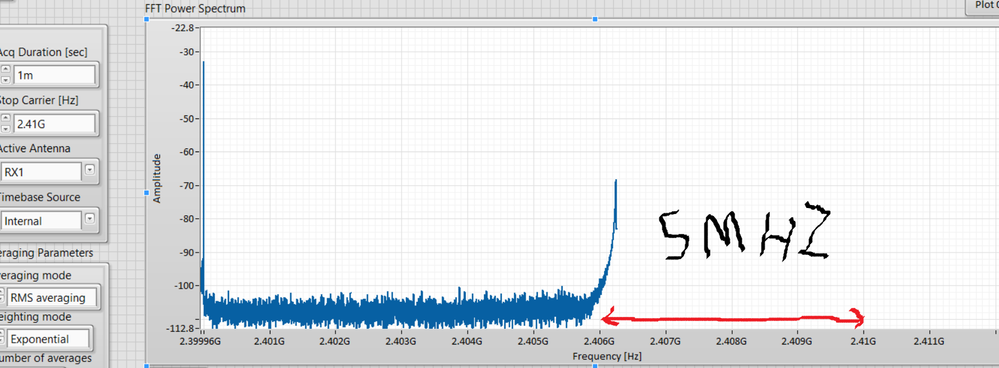
Task: Click the spectrum peak near 2.406G
Action: pyautogui.click(x=615, y=182)
